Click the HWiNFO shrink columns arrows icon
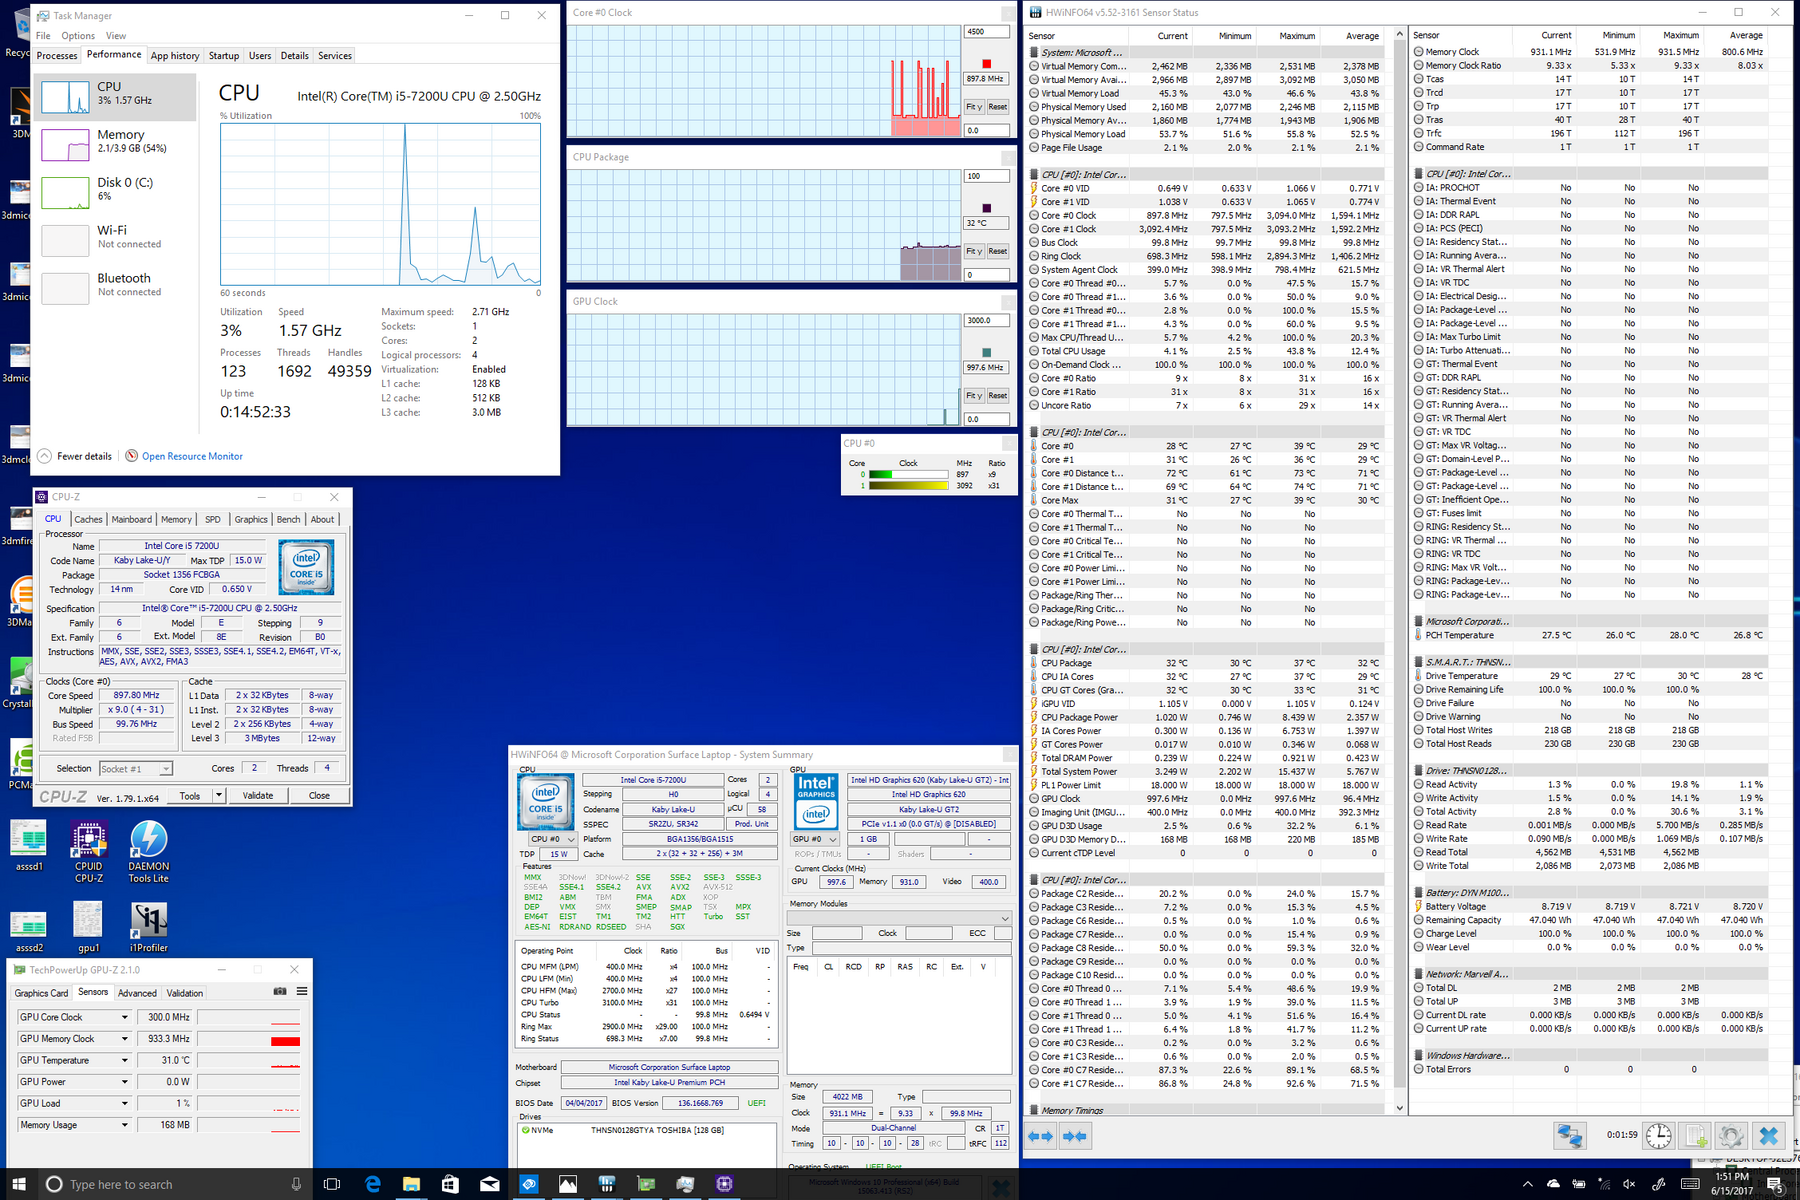The height and width of the screenshot is (1200, 1800). (1075, 1136)
